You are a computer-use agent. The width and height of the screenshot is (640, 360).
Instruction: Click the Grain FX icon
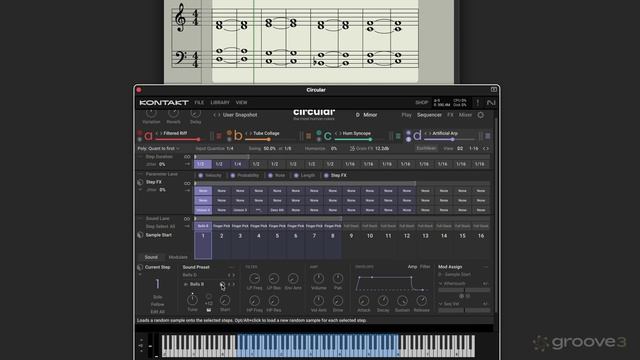352,149
